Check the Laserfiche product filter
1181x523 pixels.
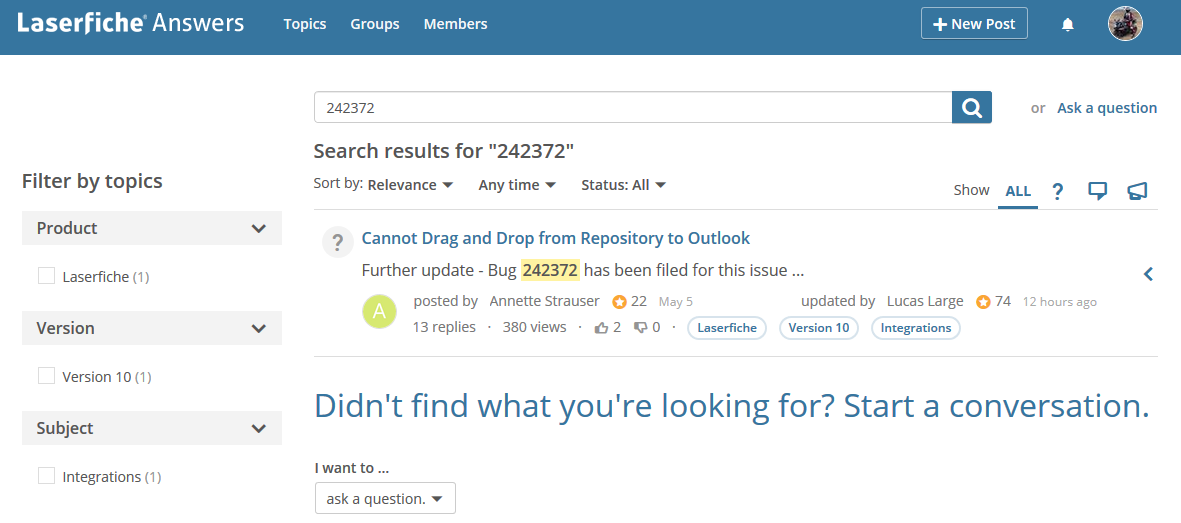tap(47, 276)
